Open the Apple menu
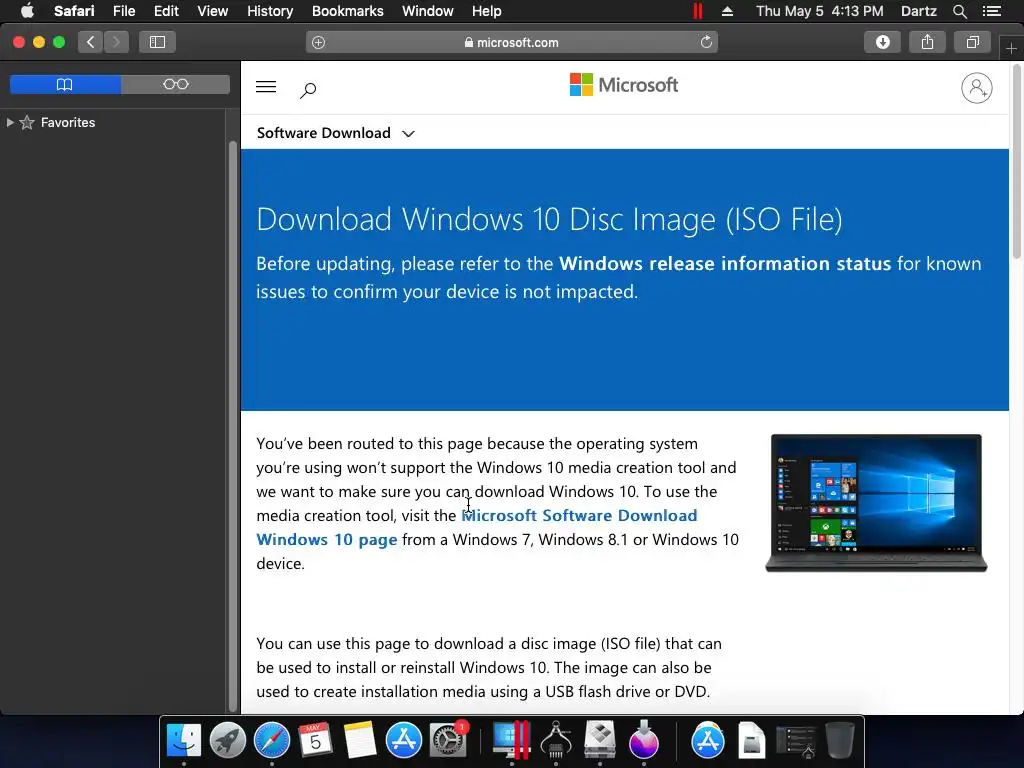The image size is (1024, 768). coord(27,11)
